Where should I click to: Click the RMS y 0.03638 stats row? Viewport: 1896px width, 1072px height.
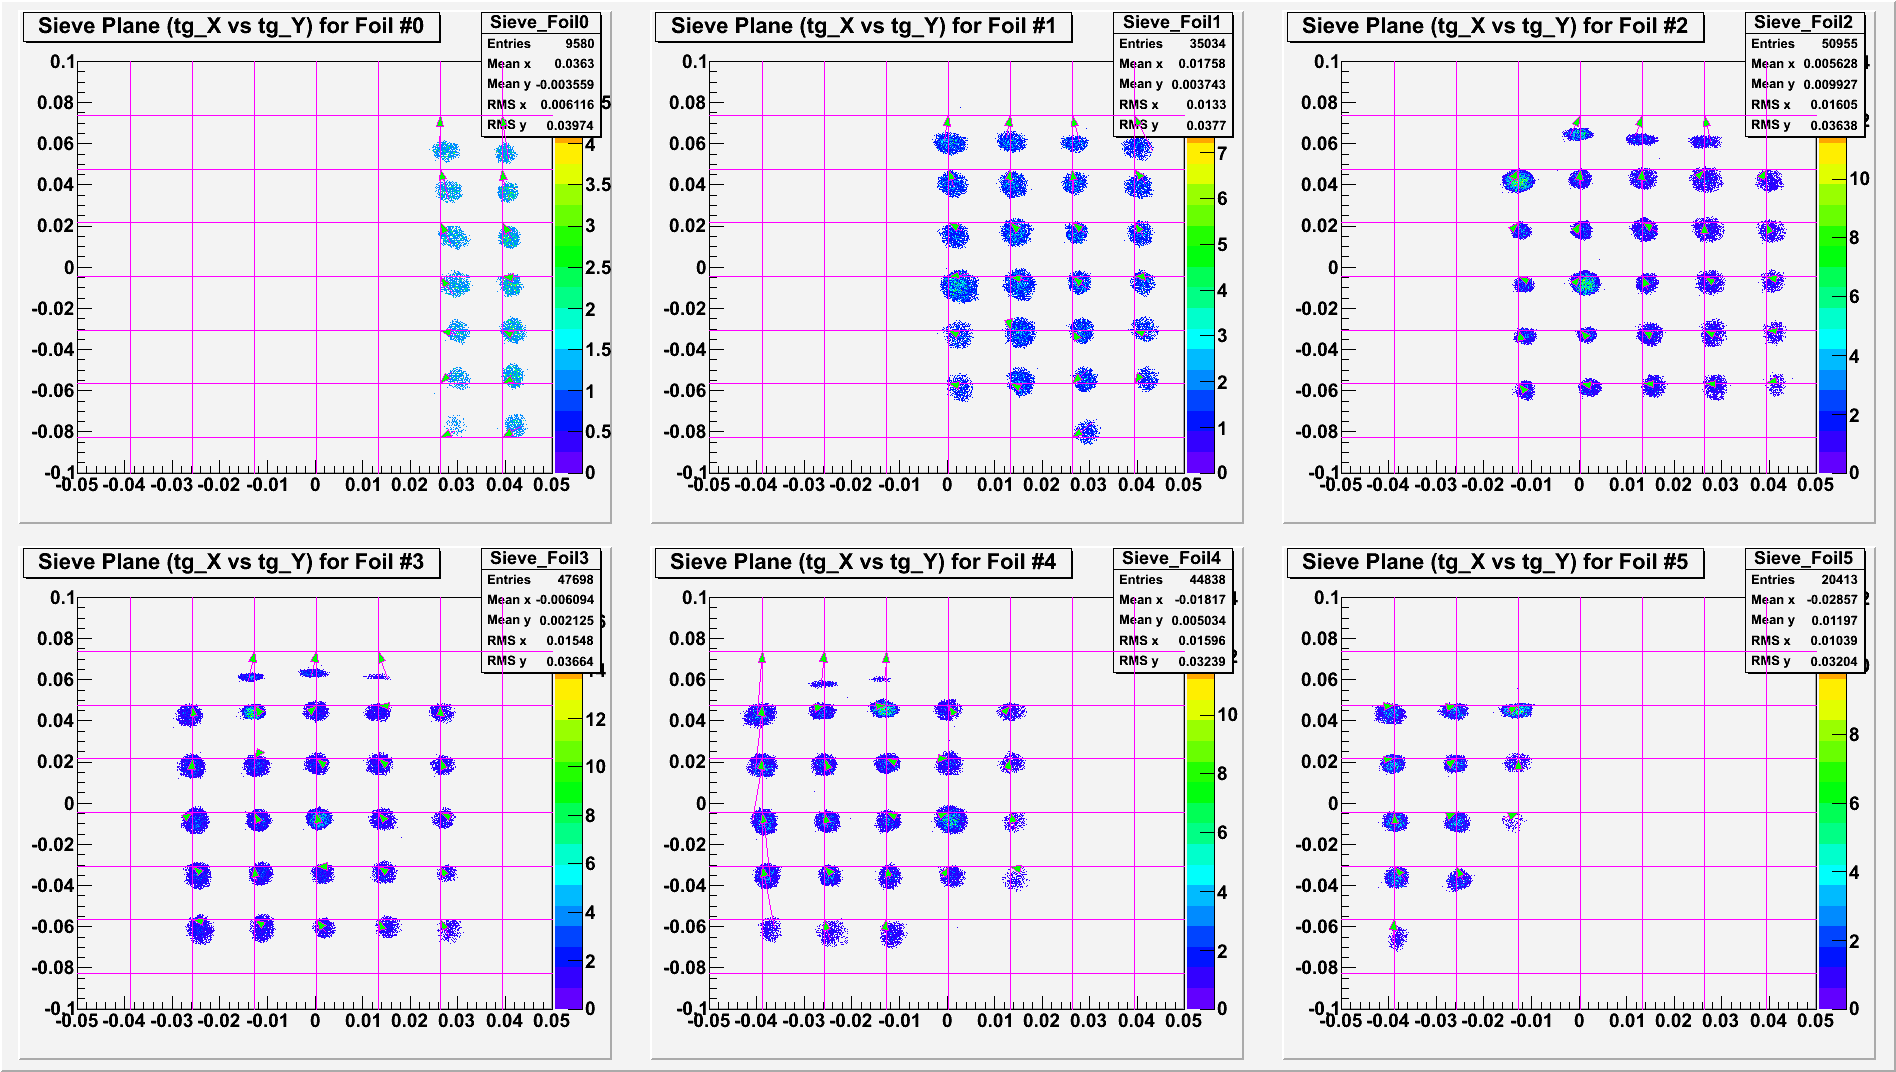[x=1804, y=125]
